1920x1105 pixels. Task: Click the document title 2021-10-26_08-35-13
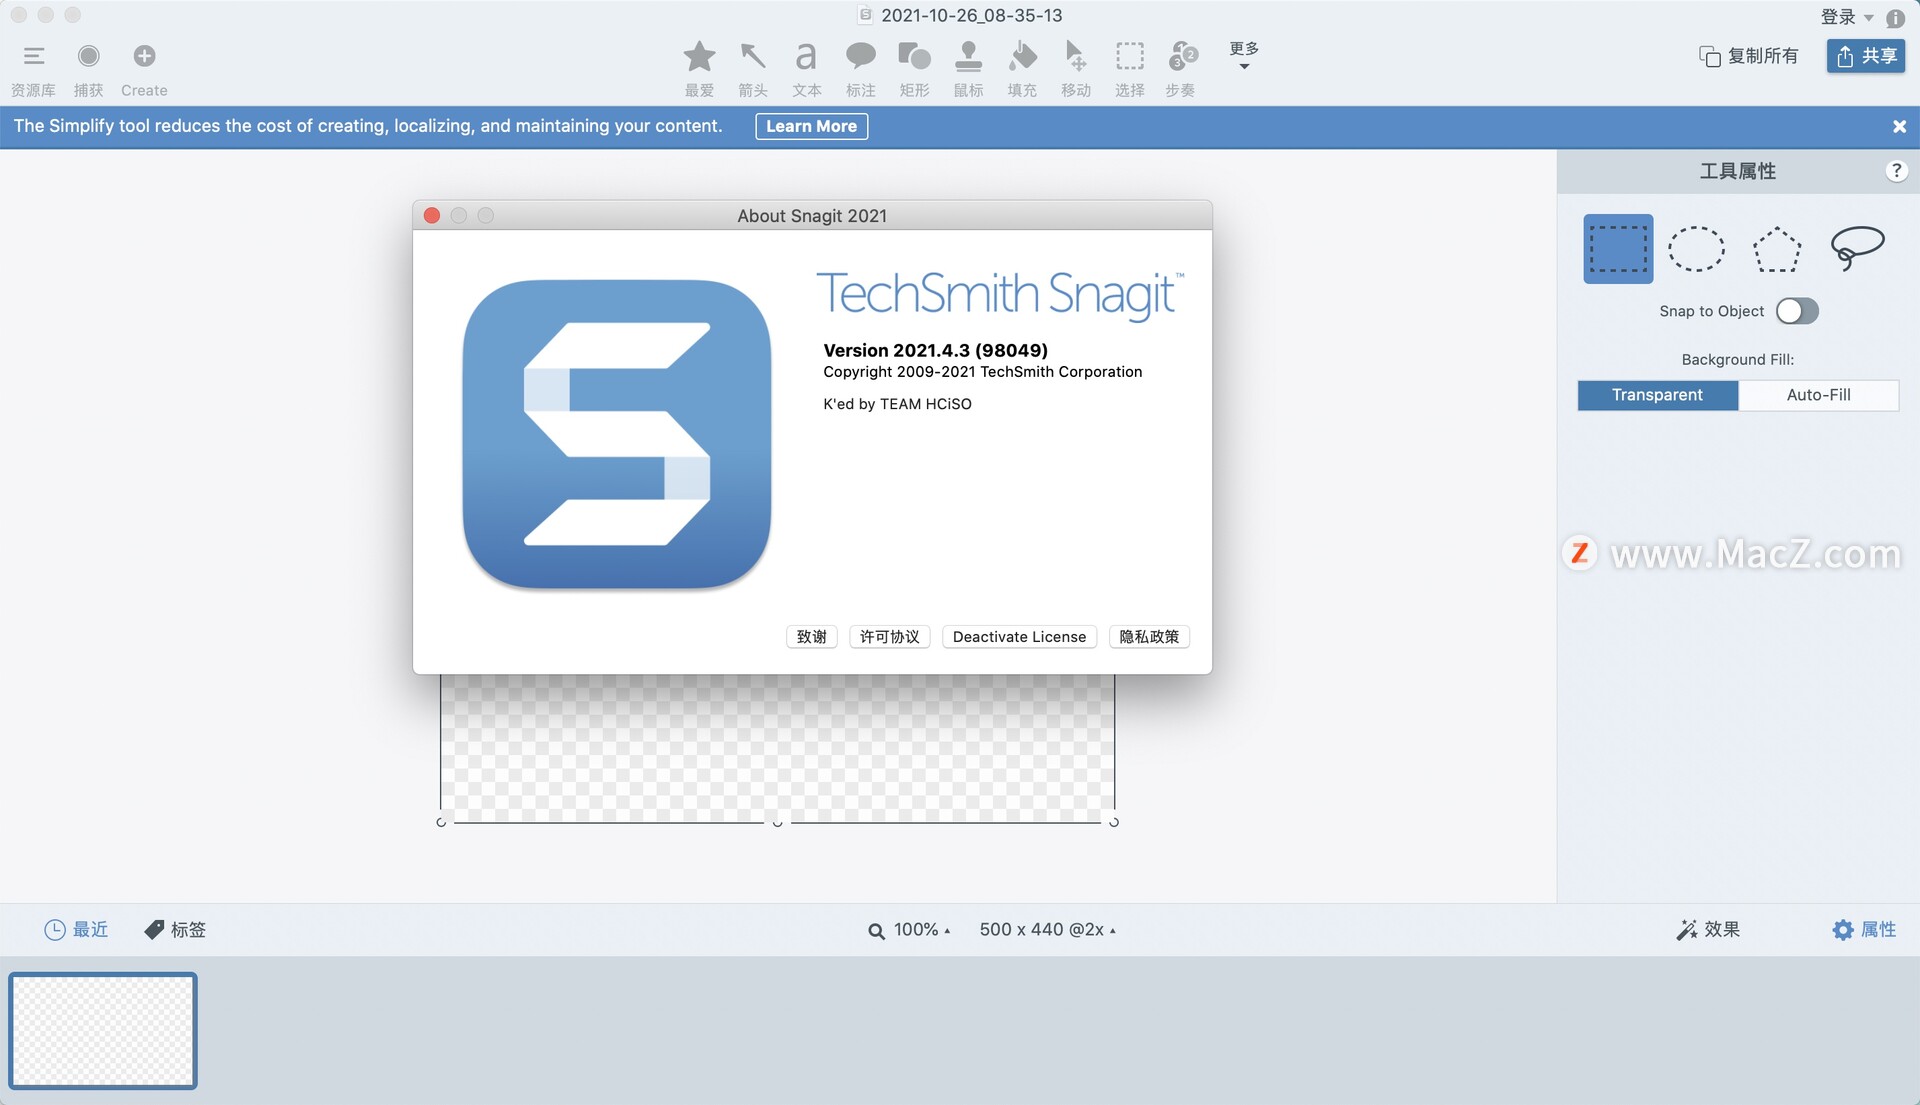click(x=971, y=15)
